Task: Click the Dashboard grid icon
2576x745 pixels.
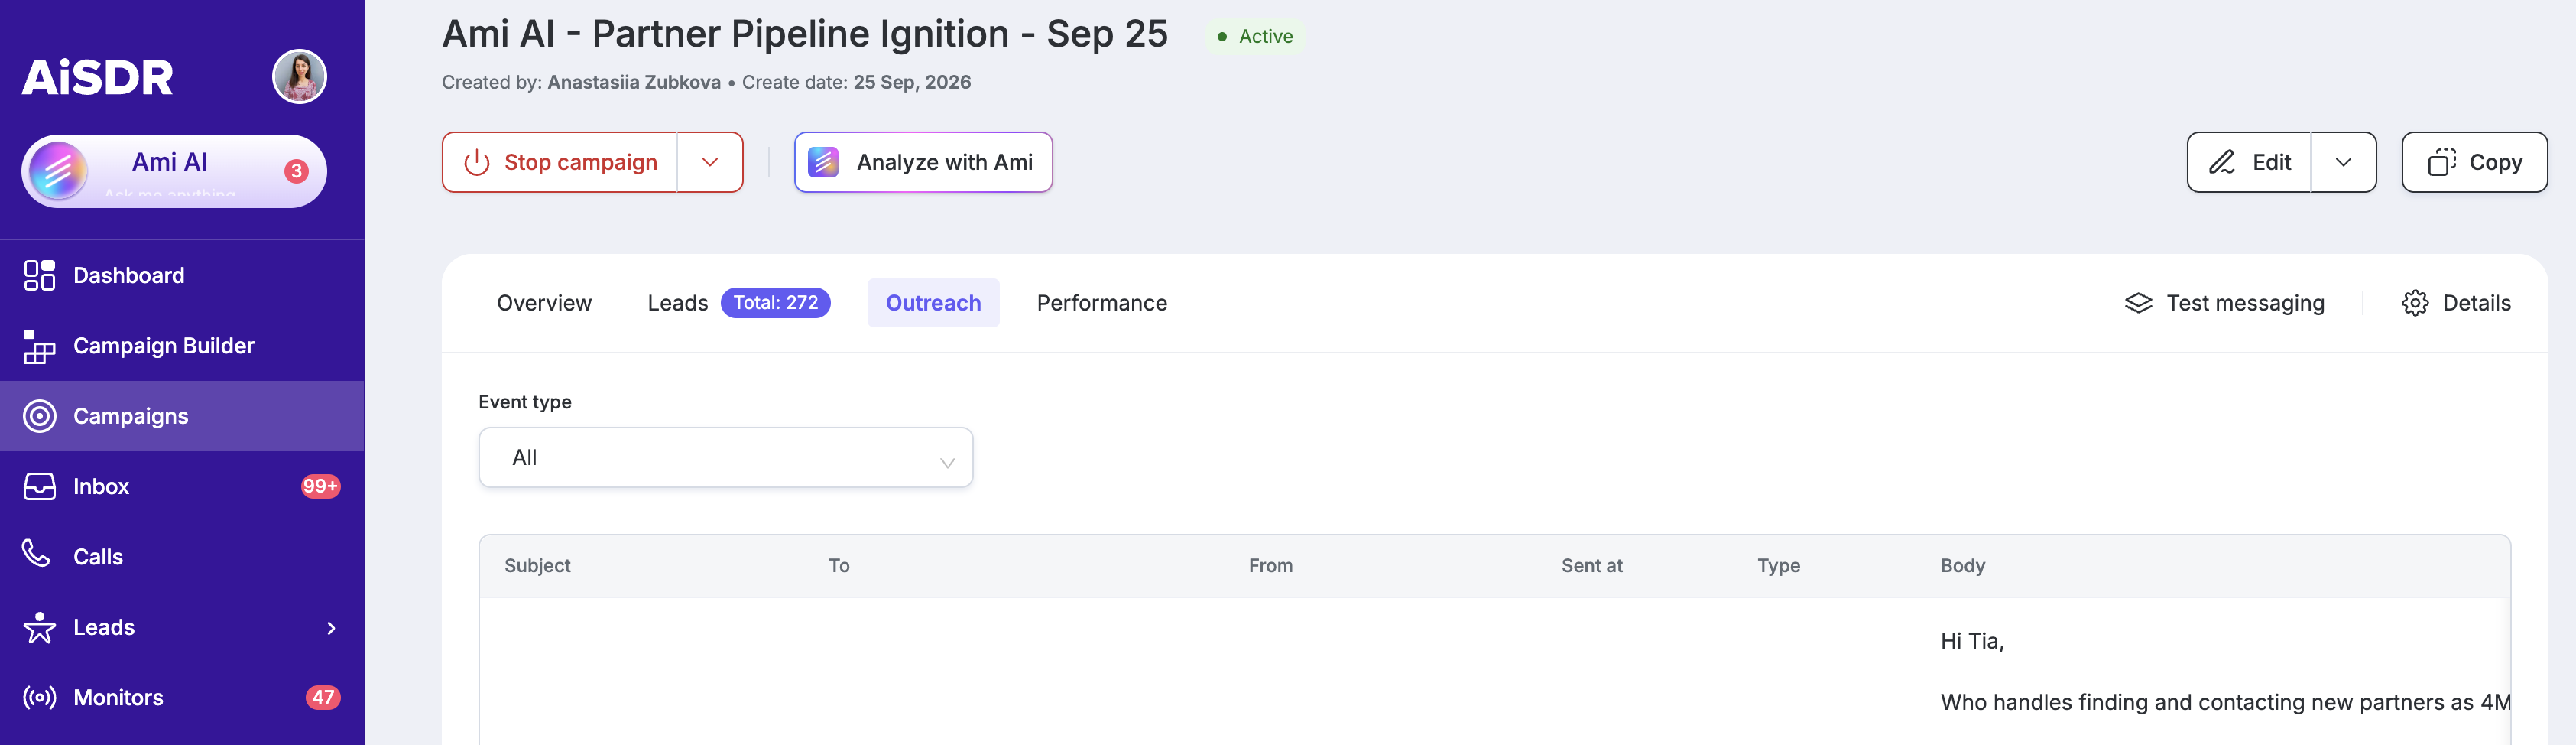Action: click(40, 275)
